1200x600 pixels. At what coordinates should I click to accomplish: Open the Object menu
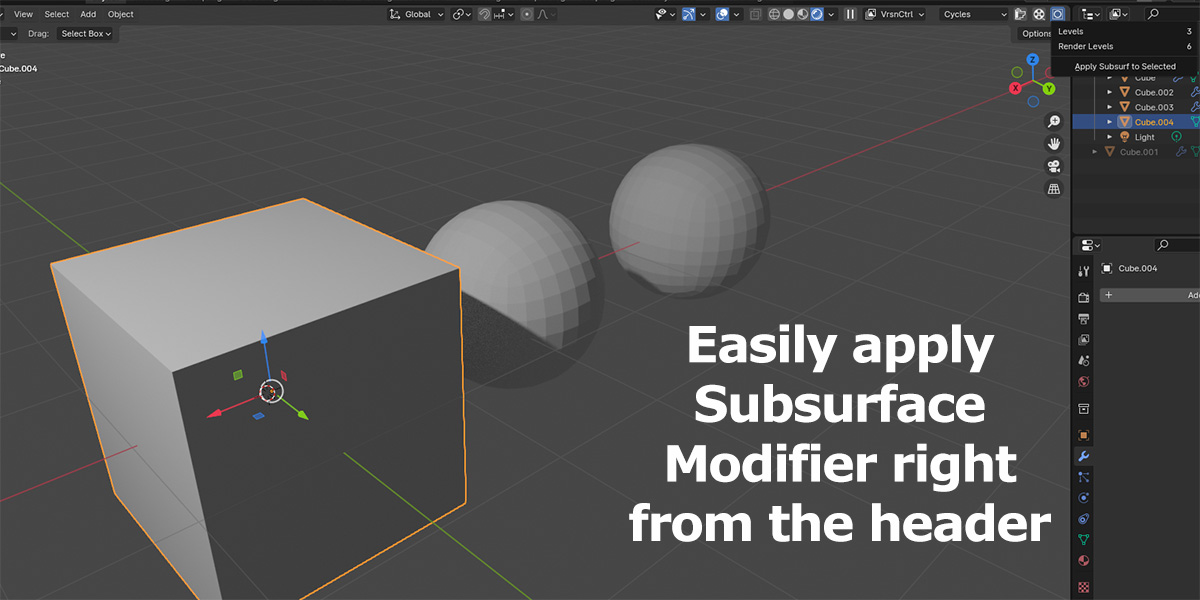click(x=121, y=14)
